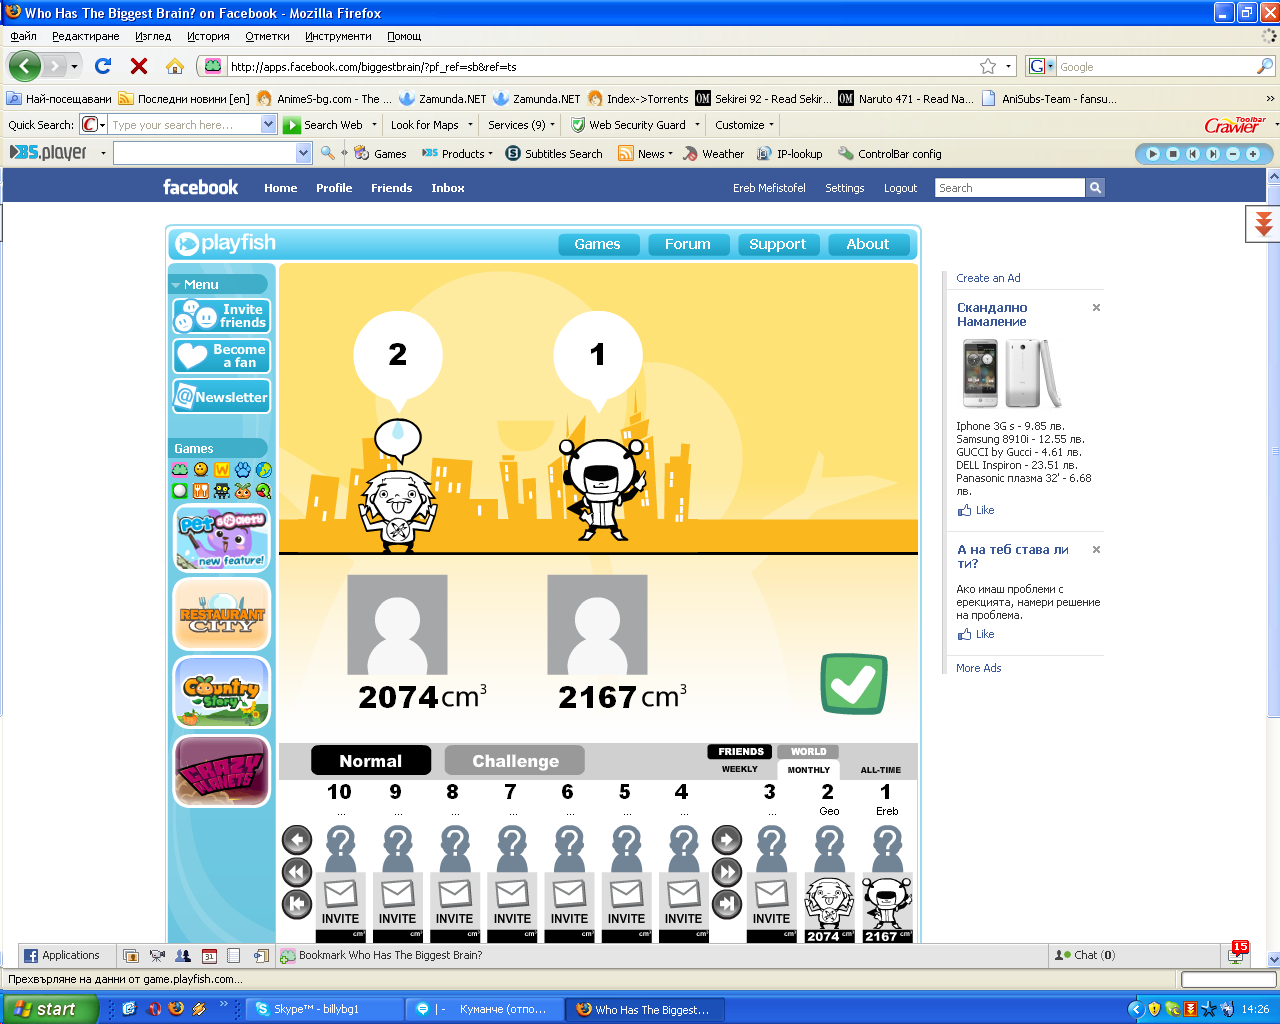Screen dimensions: 1280x1024
Task: Collapse the playfish Menu section
Action: (177, 285)
